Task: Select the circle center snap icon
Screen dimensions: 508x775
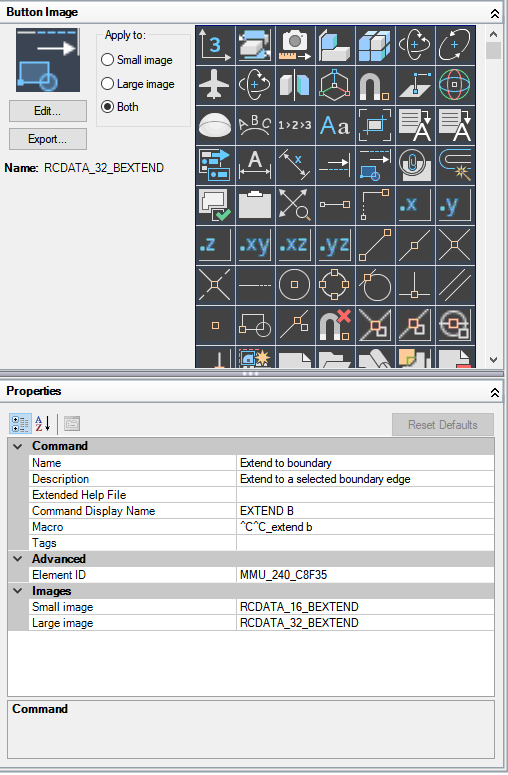Action: (x=295, y=286)
